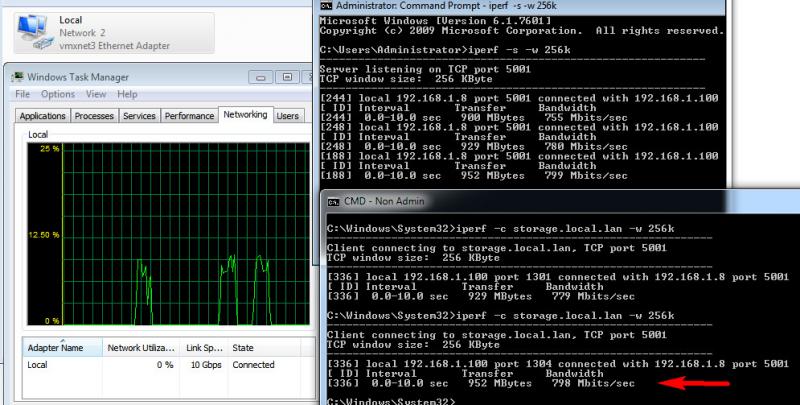
Task: Click the 798 Mbits/sec client result
Action: [x=593, y=384]
